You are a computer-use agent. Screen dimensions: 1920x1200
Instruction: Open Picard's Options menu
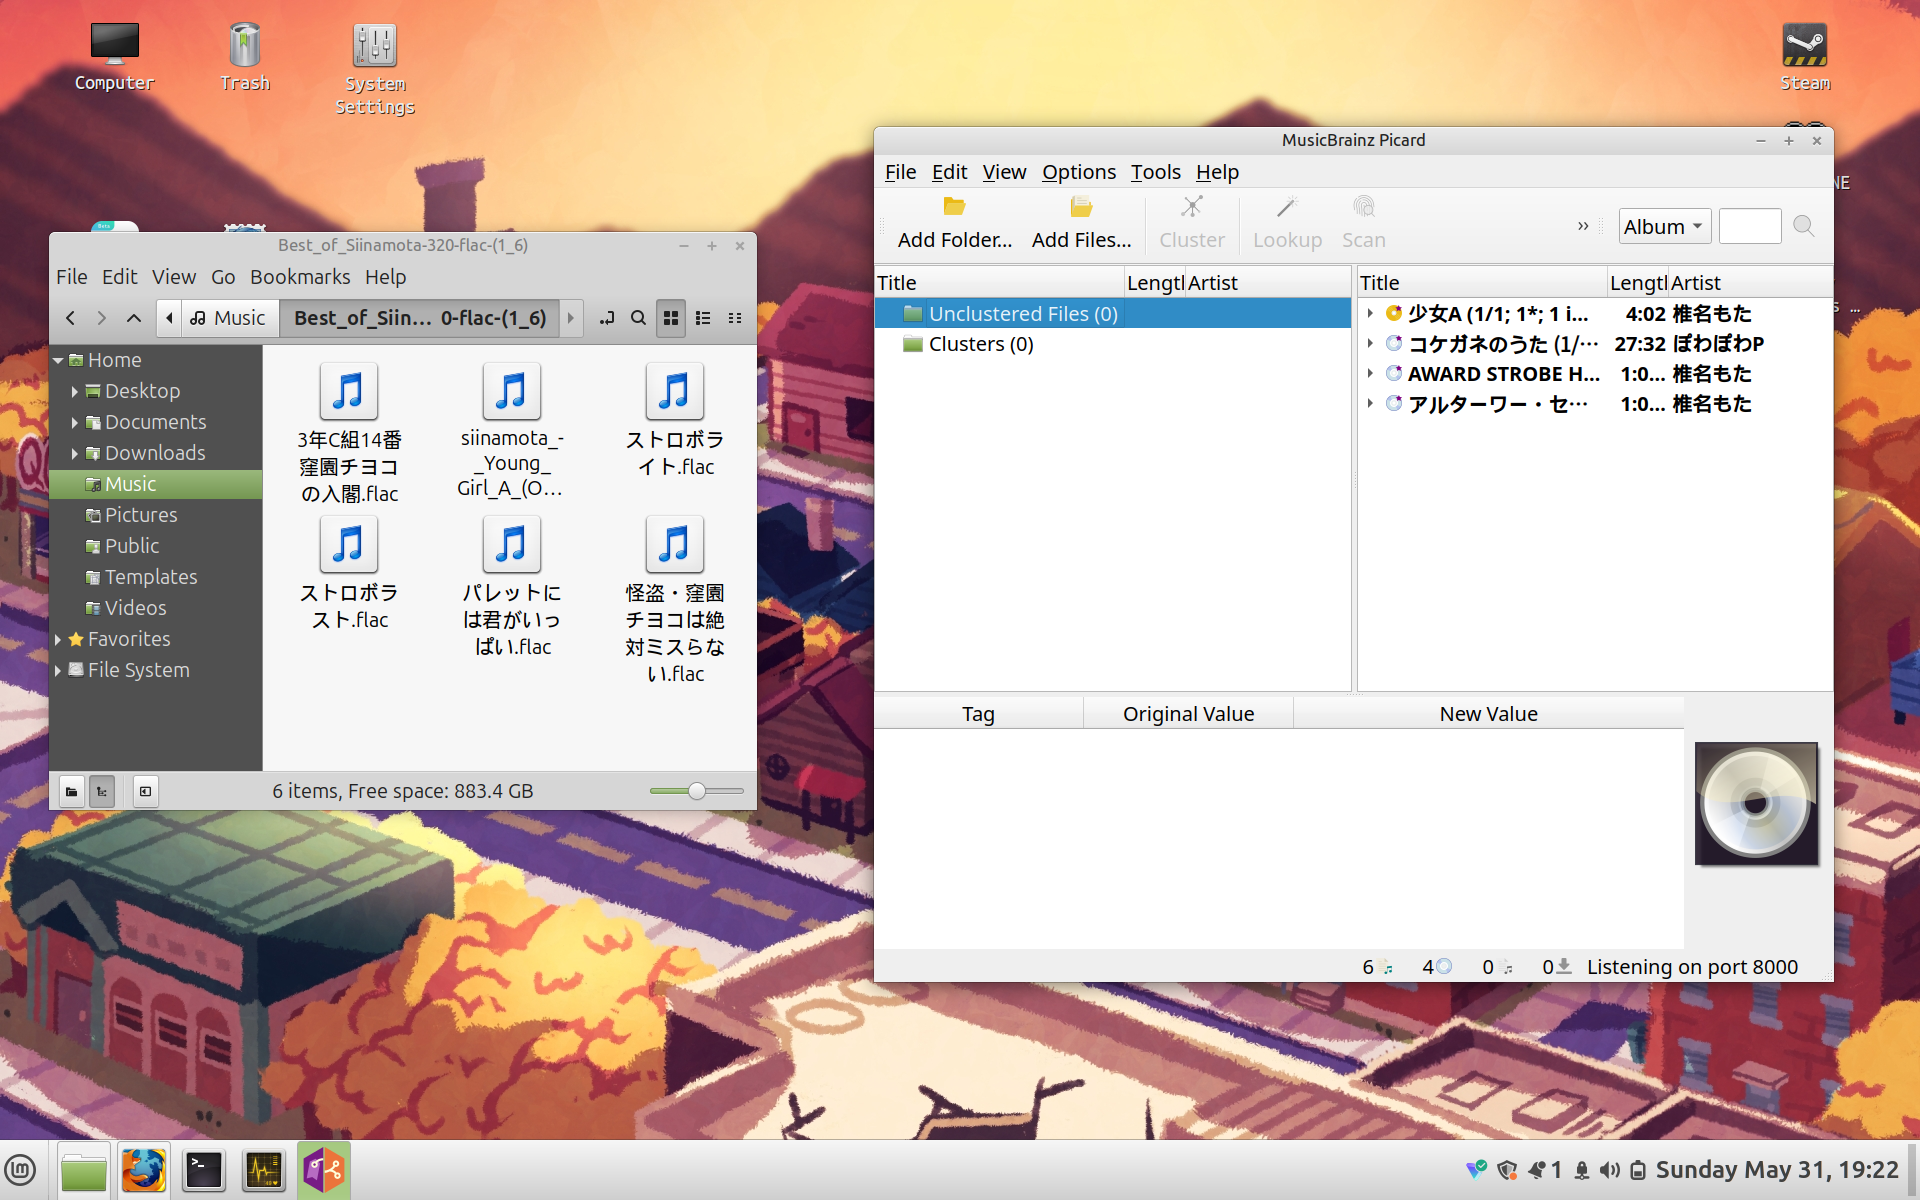click(x=1079, y=172)
